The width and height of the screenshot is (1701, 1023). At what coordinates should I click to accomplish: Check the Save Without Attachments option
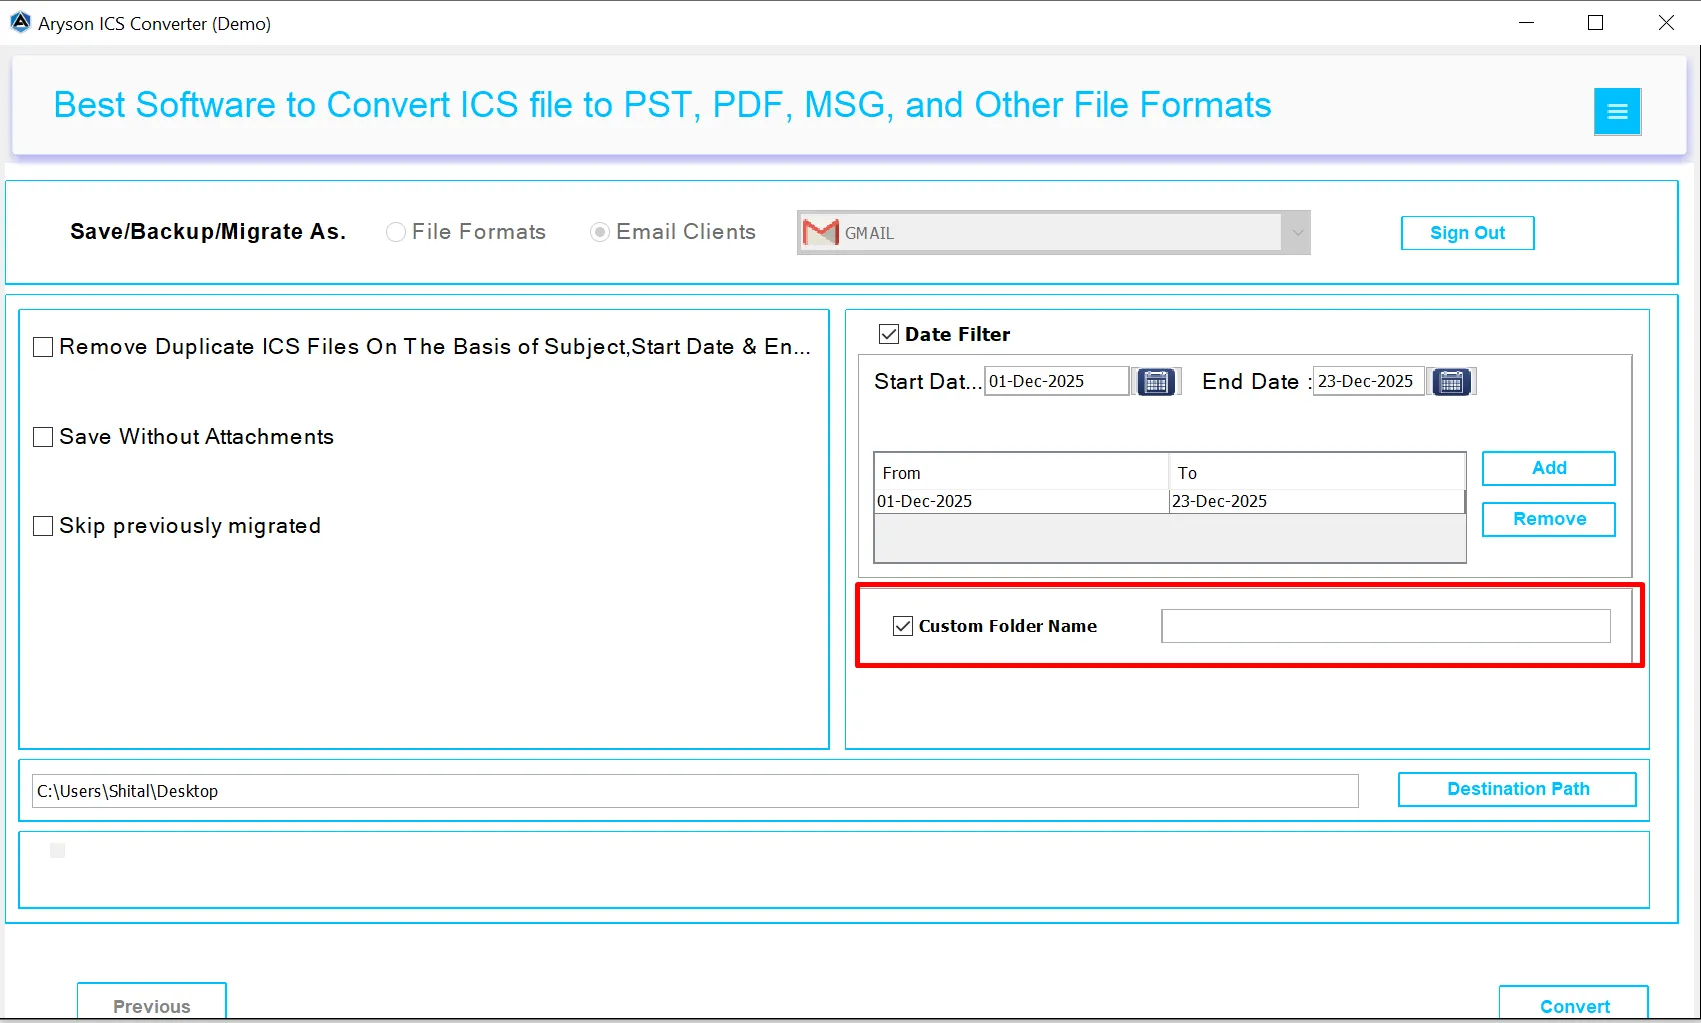[x=42, y=436]
